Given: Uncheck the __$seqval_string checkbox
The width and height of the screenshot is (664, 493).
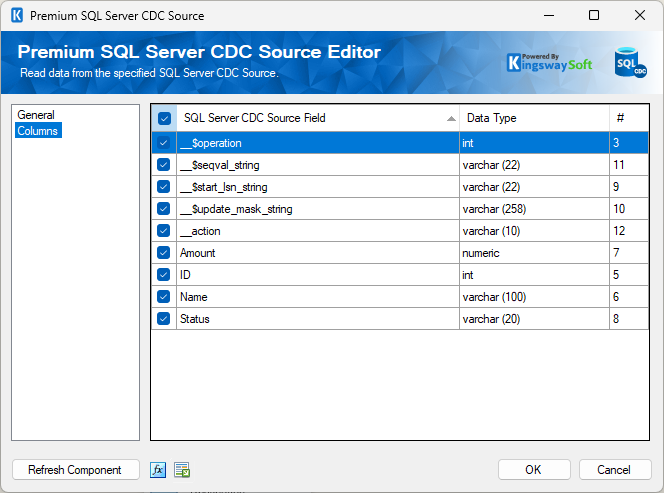Looking at the screenshot, I should [x=163, y=165].
